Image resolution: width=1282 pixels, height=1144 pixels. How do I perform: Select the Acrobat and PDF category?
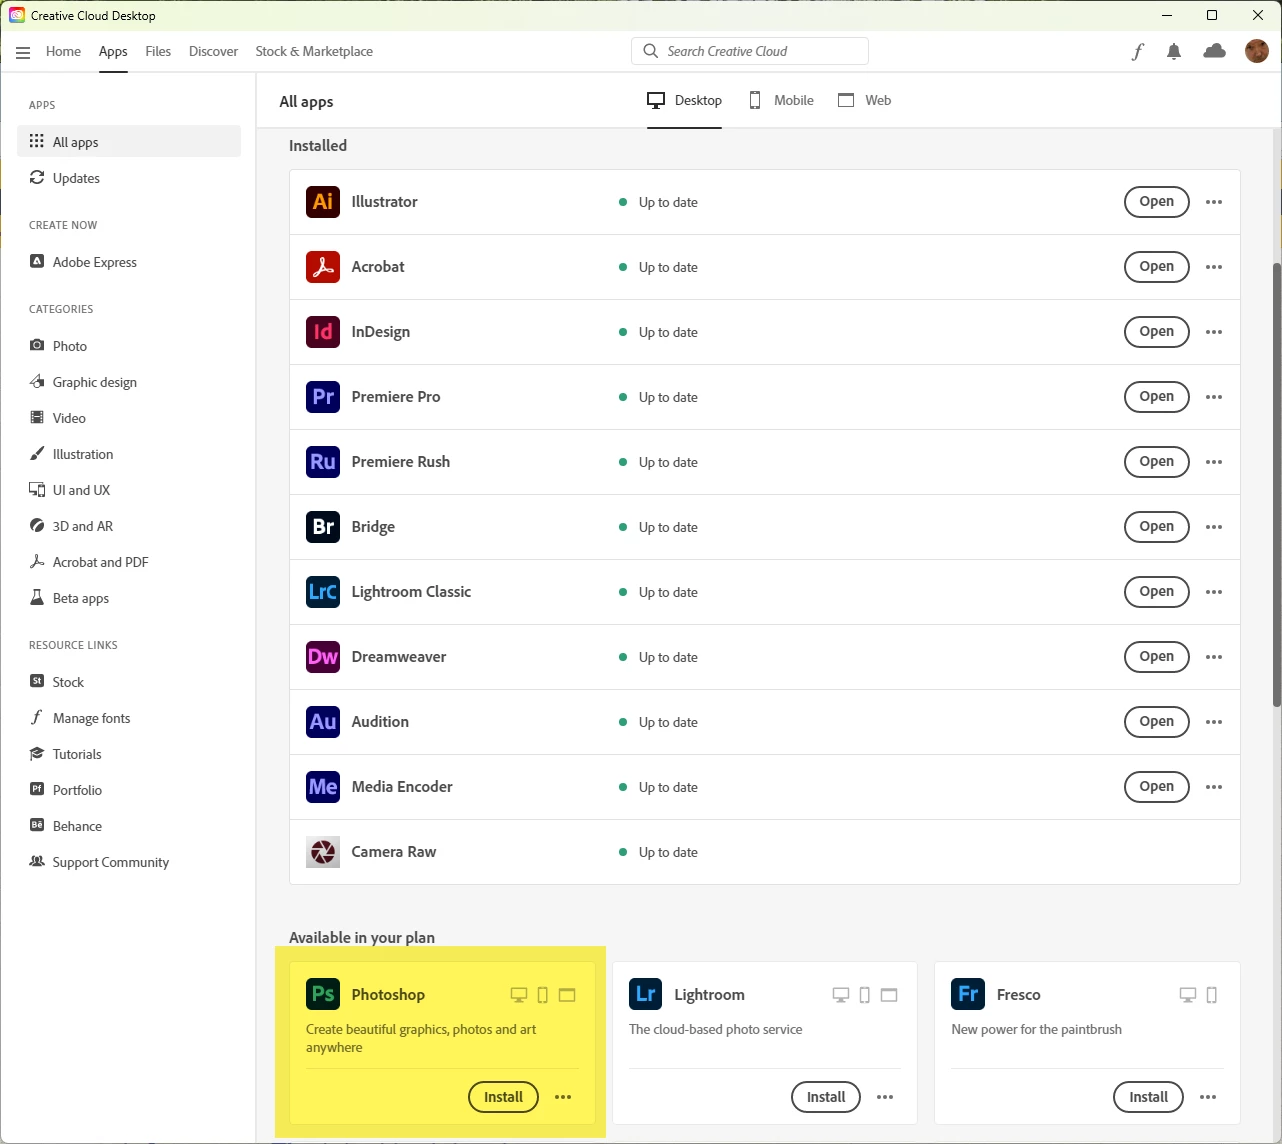pyautogui.click(x=129, y=562)
